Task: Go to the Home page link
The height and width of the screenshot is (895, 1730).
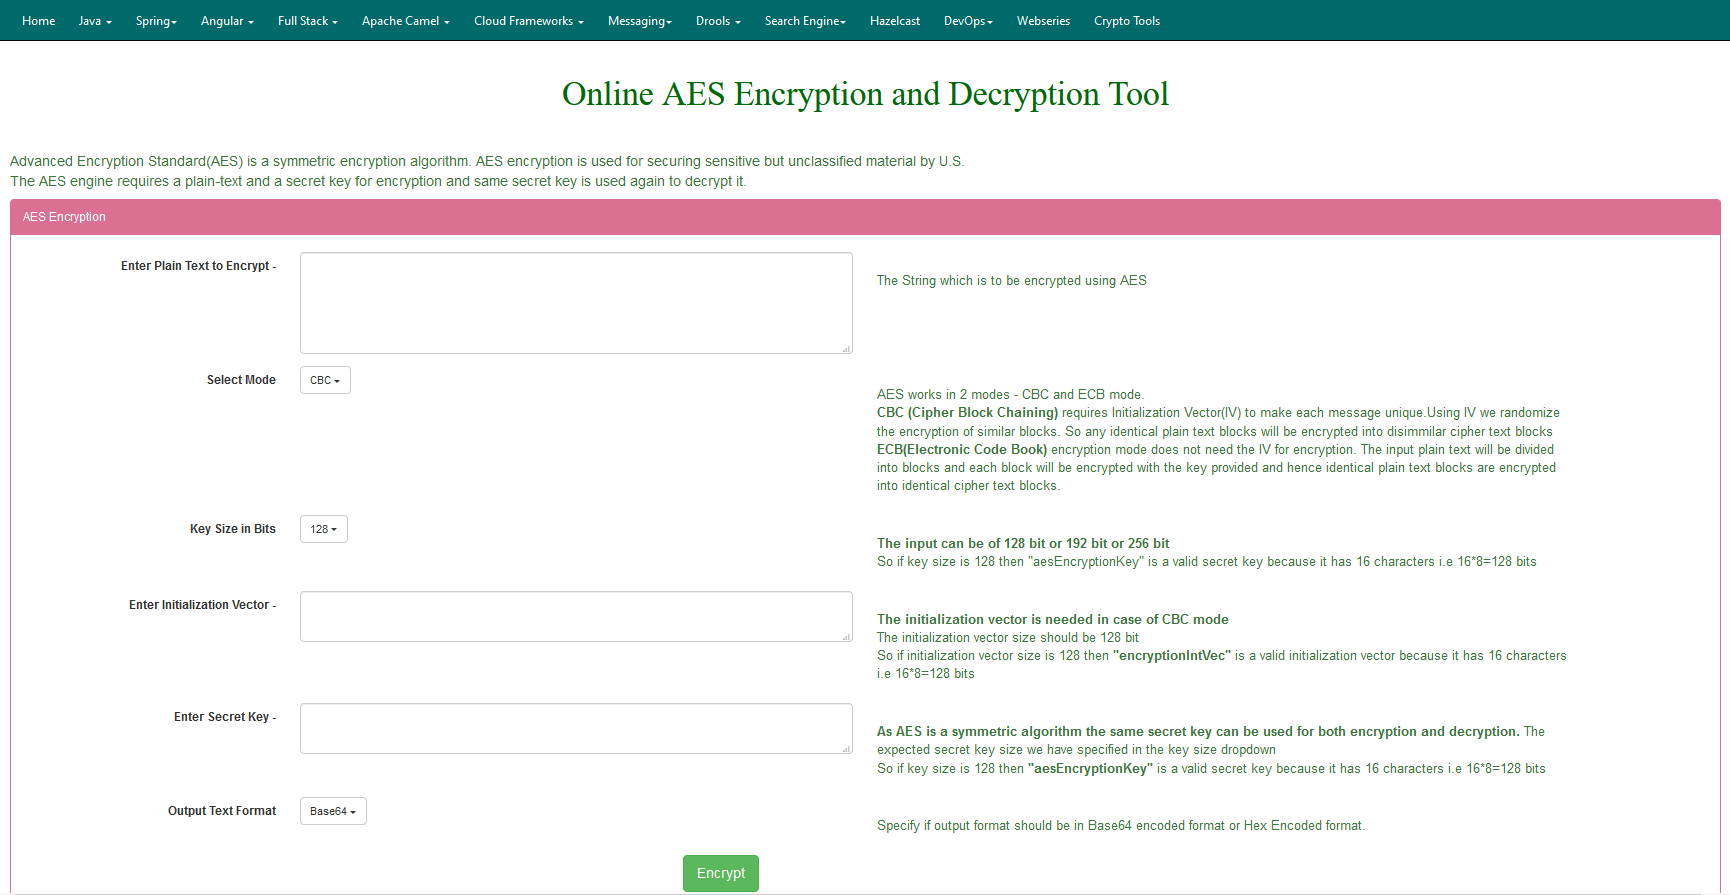Action: 39,21
